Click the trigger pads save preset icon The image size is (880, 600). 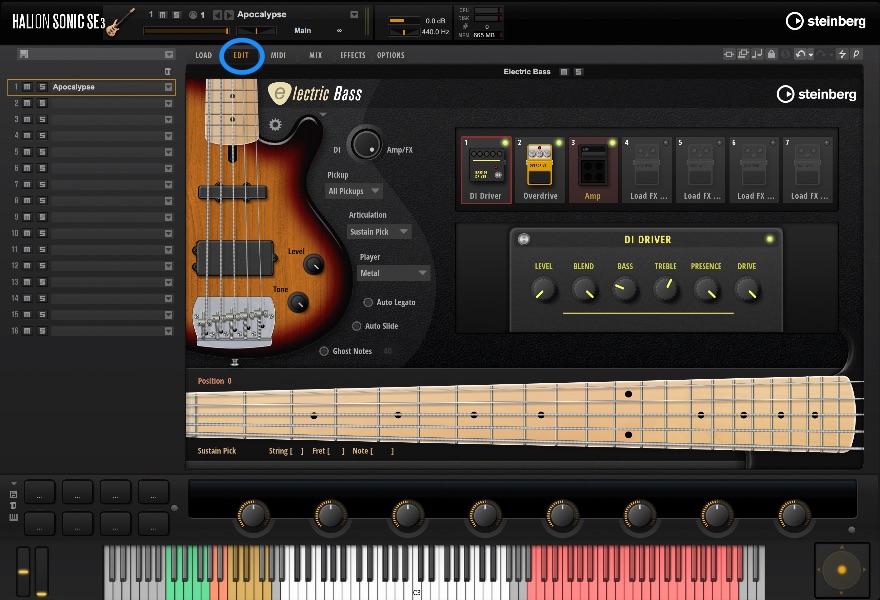[13, 494]
